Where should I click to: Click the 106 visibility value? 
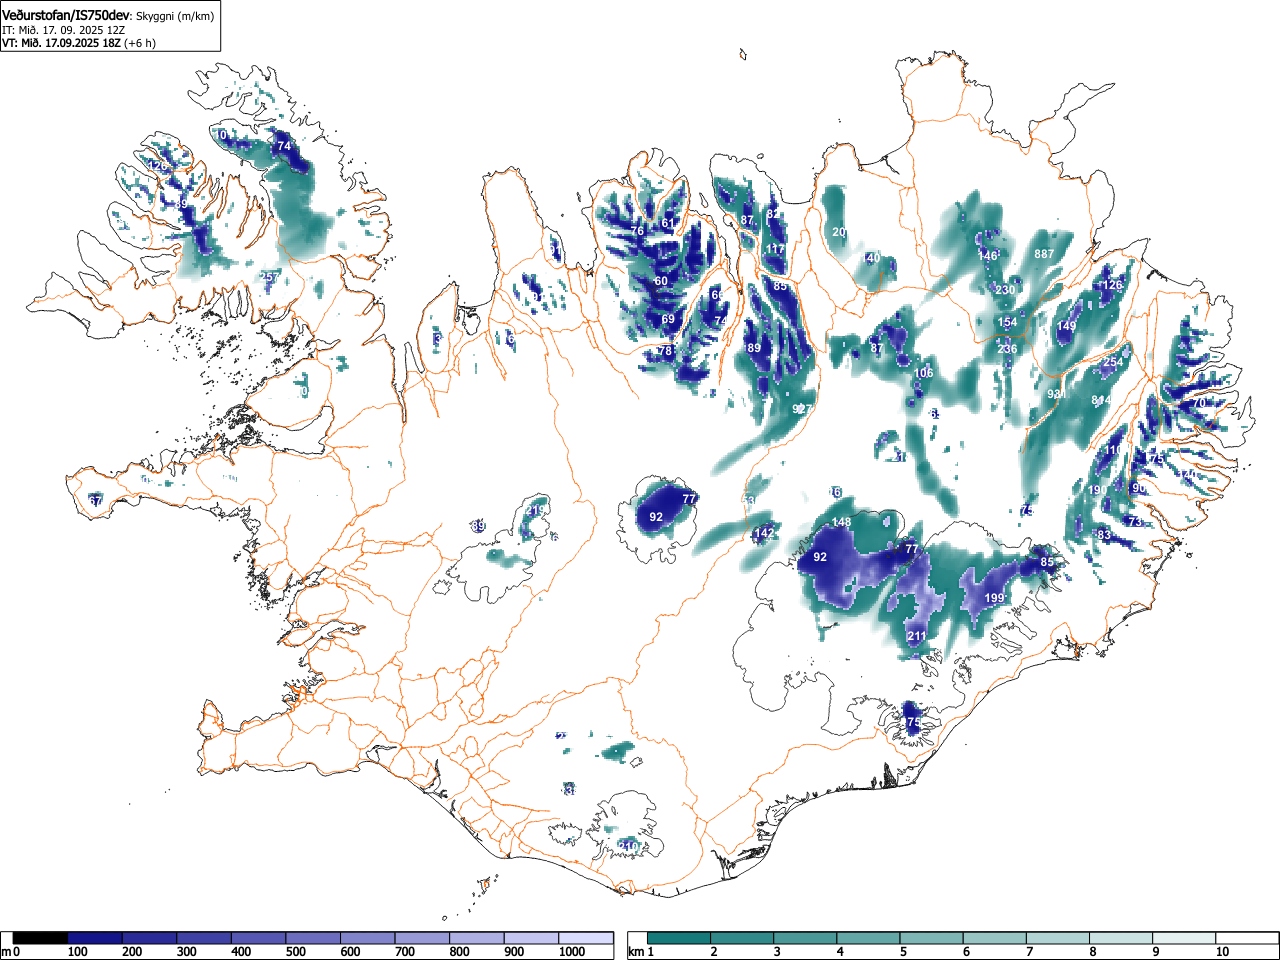(x=923, y=373)
